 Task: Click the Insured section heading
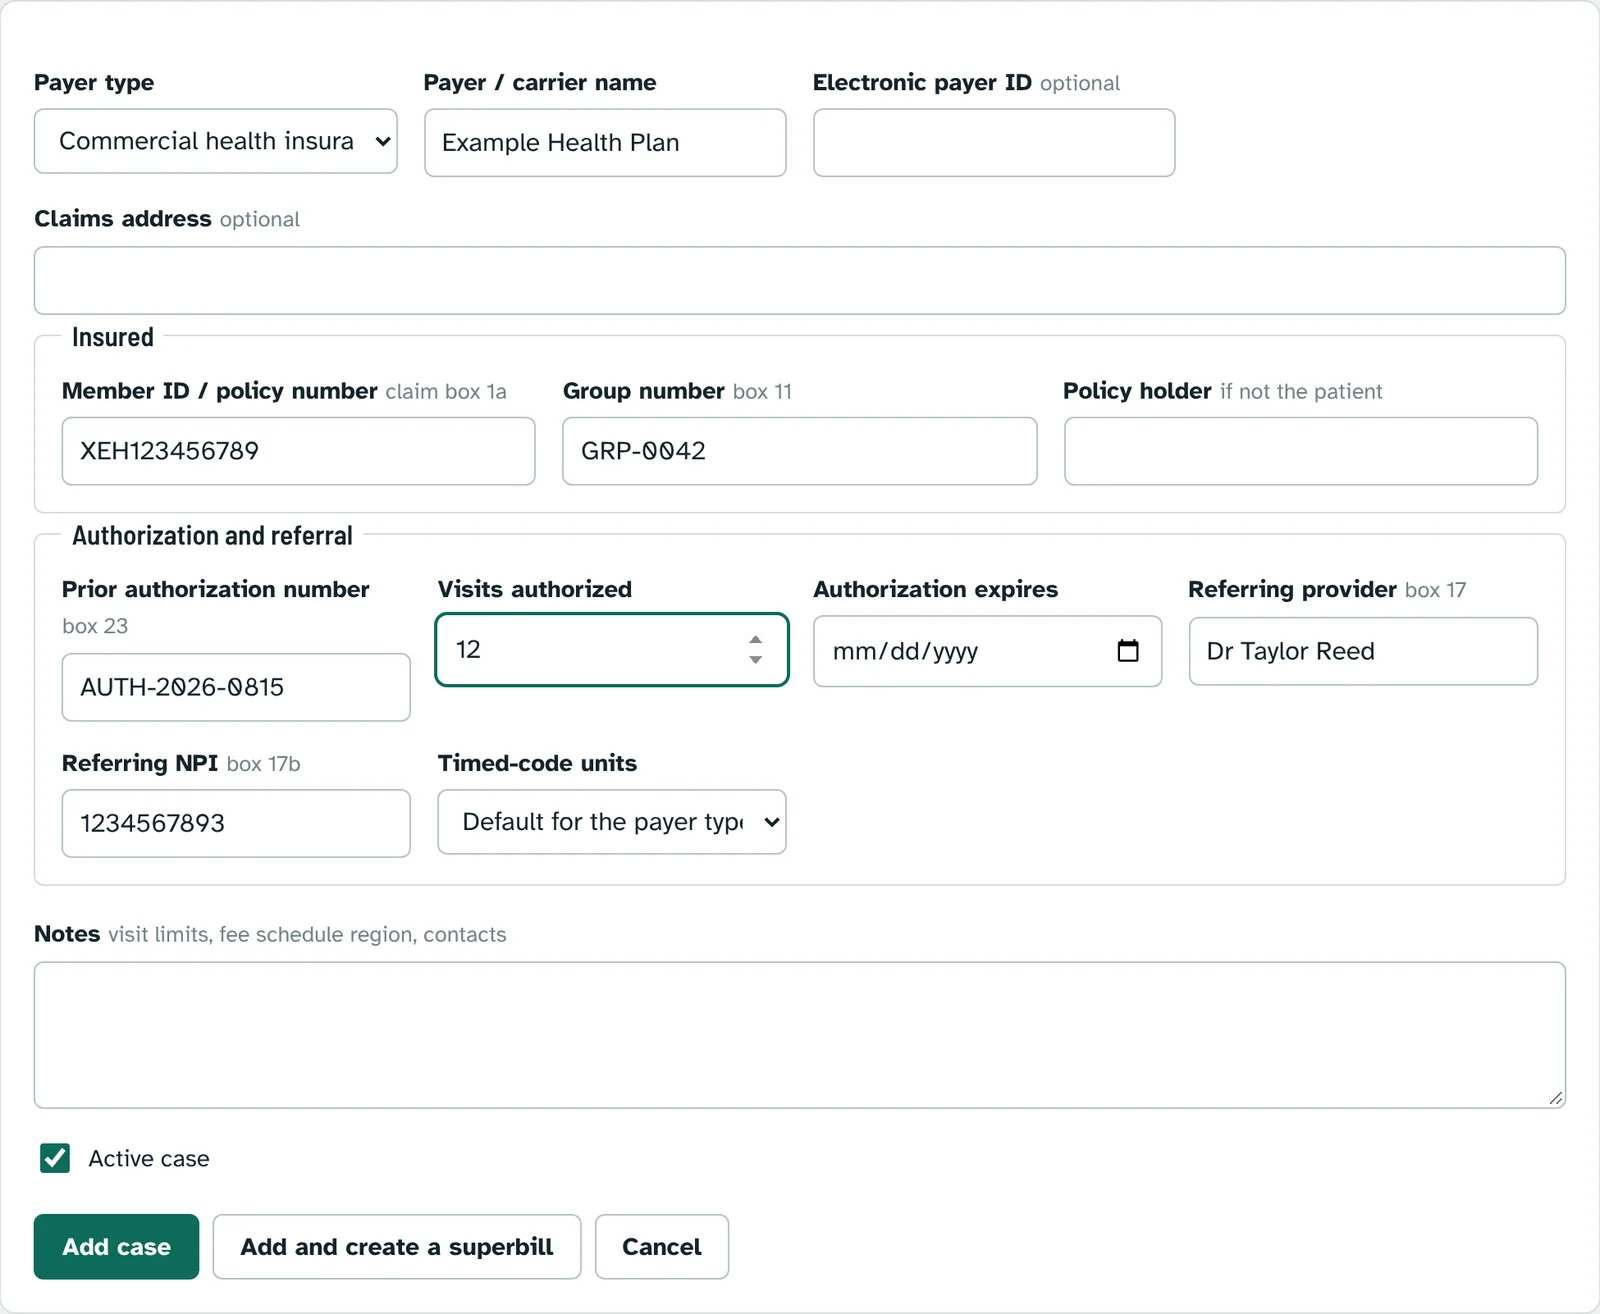[113, 337]
